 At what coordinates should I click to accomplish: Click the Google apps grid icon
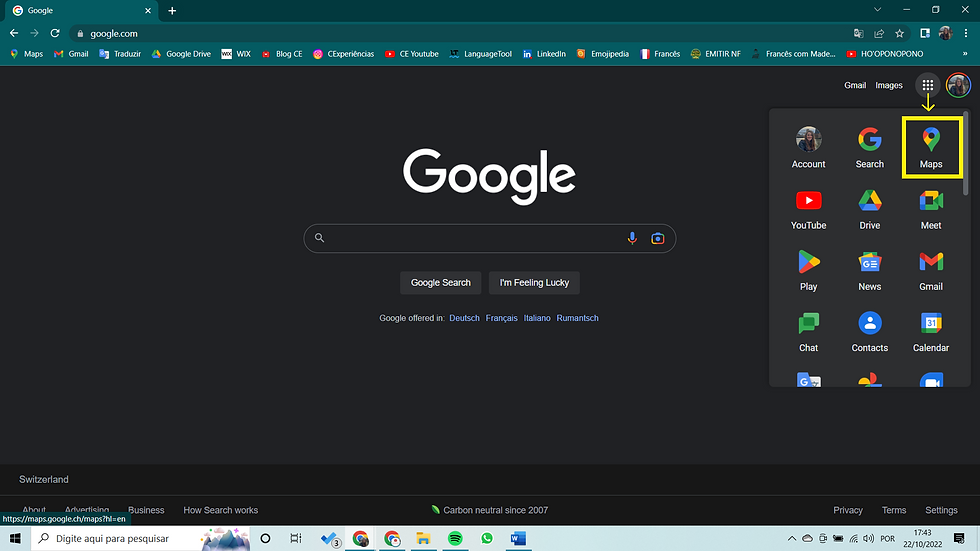click(x=928, y=85)
